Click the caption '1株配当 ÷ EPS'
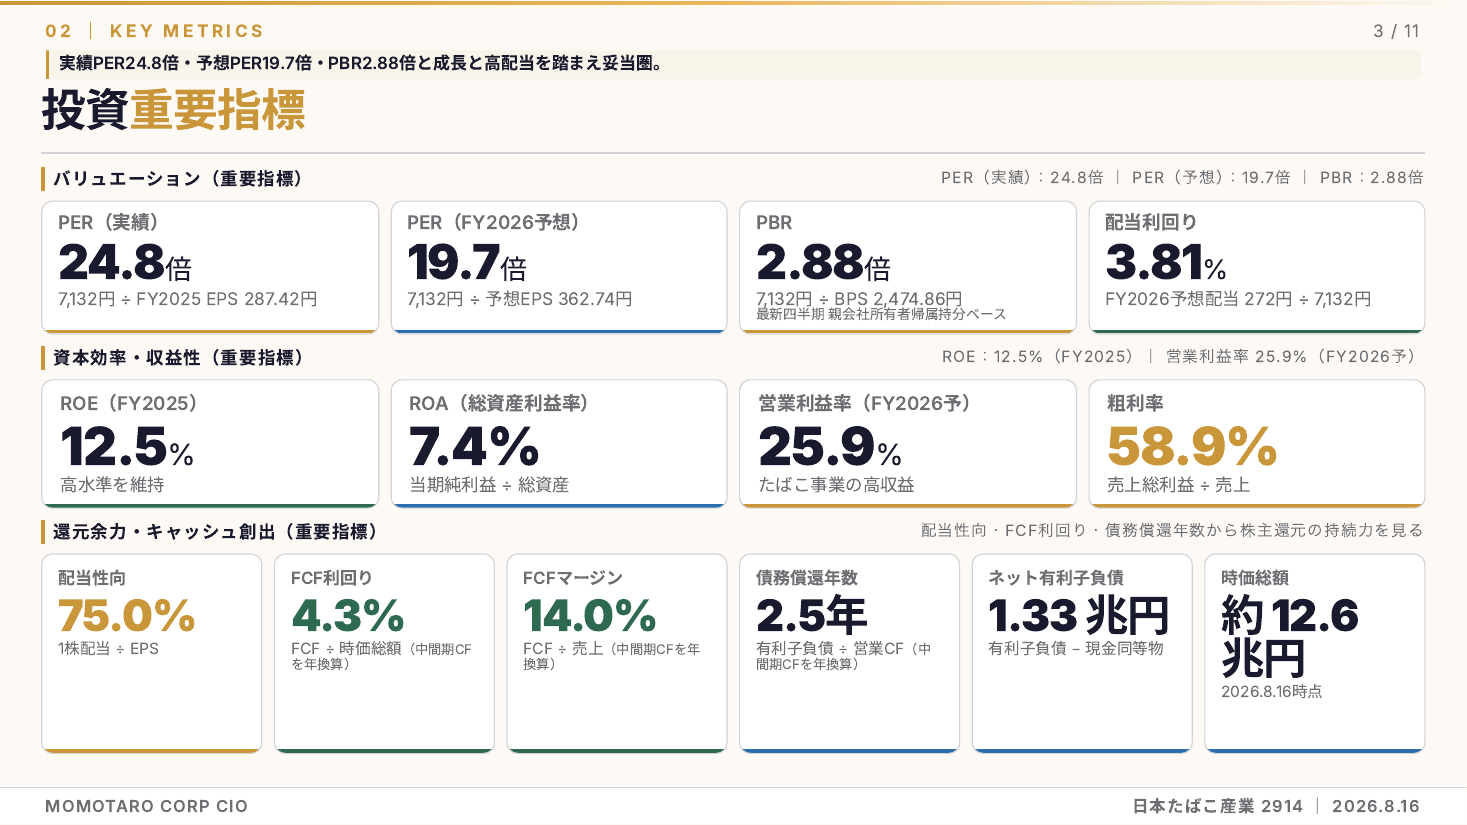 108,649
